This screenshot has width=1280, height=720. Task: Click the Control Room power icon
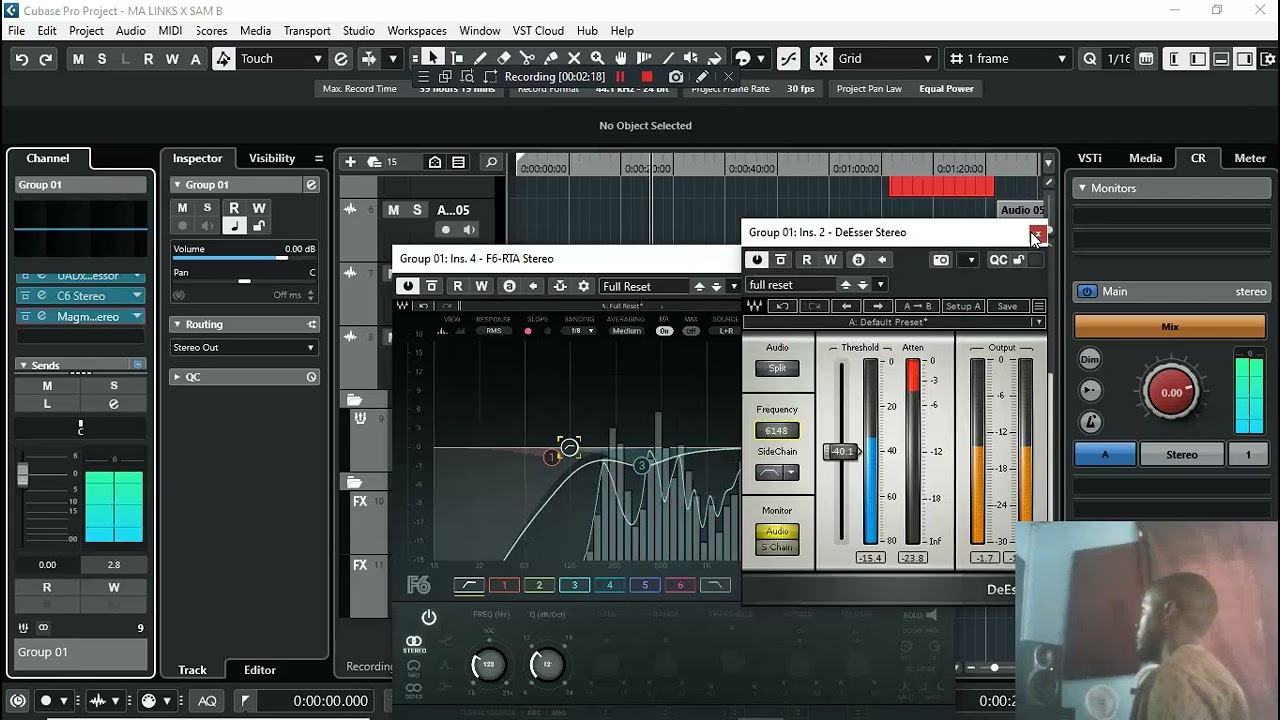point(1087,292)
